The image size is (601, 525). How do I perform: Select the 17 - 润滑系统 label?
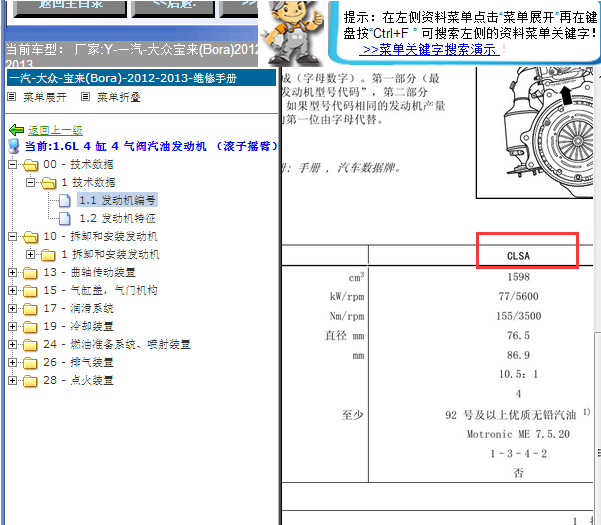78,308
